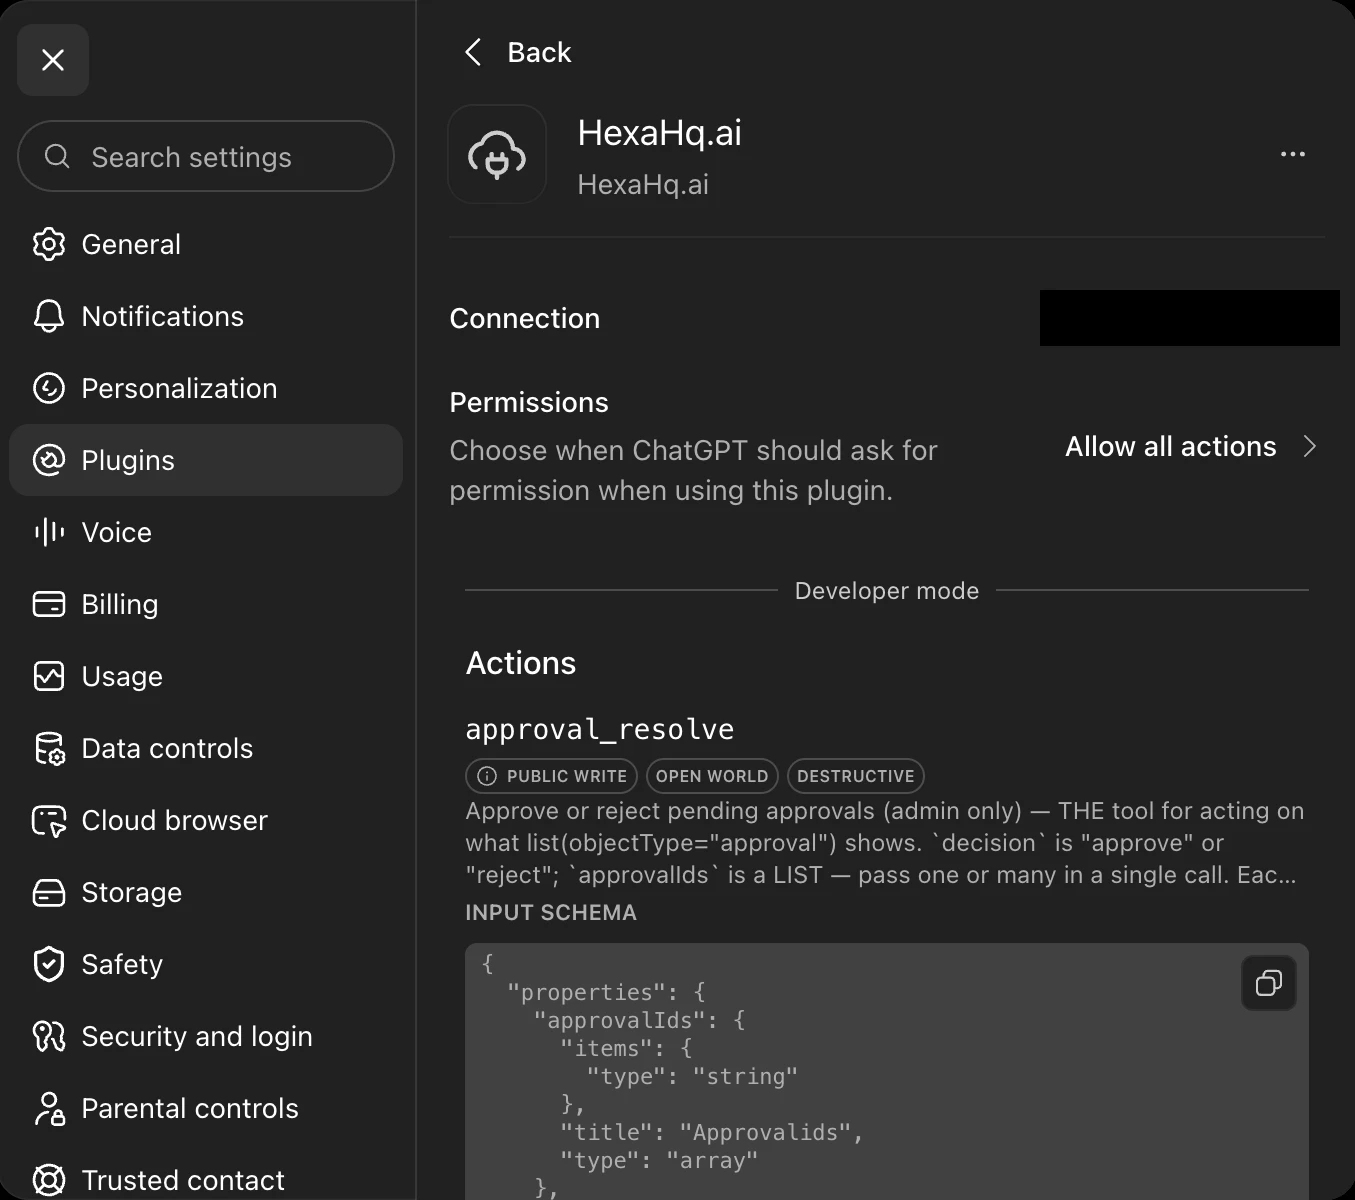The image size is (1355, 1200).
Task: Click the Connection heading
Action: (525, 318)
